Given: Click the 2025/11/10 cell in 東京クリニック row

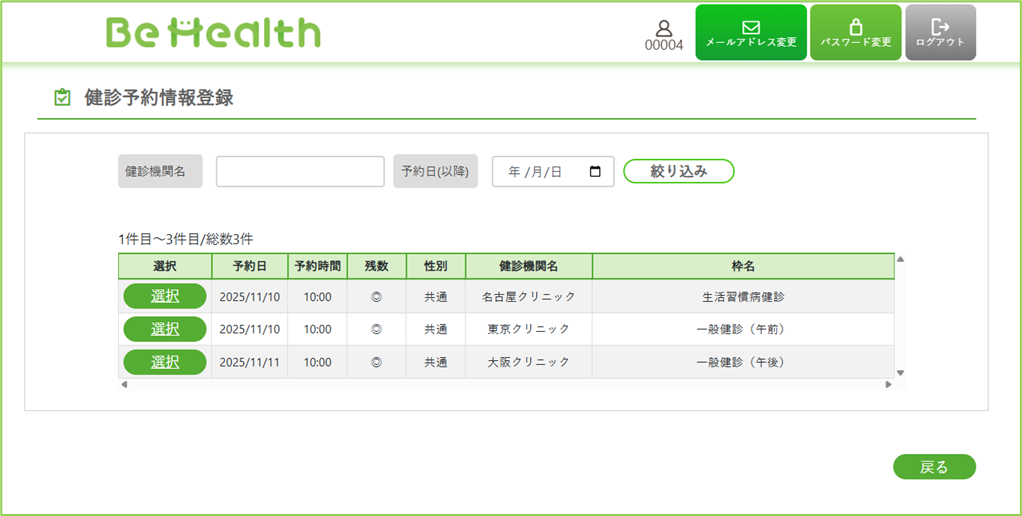Looking at the screenshot, I should tap(250, 329).
